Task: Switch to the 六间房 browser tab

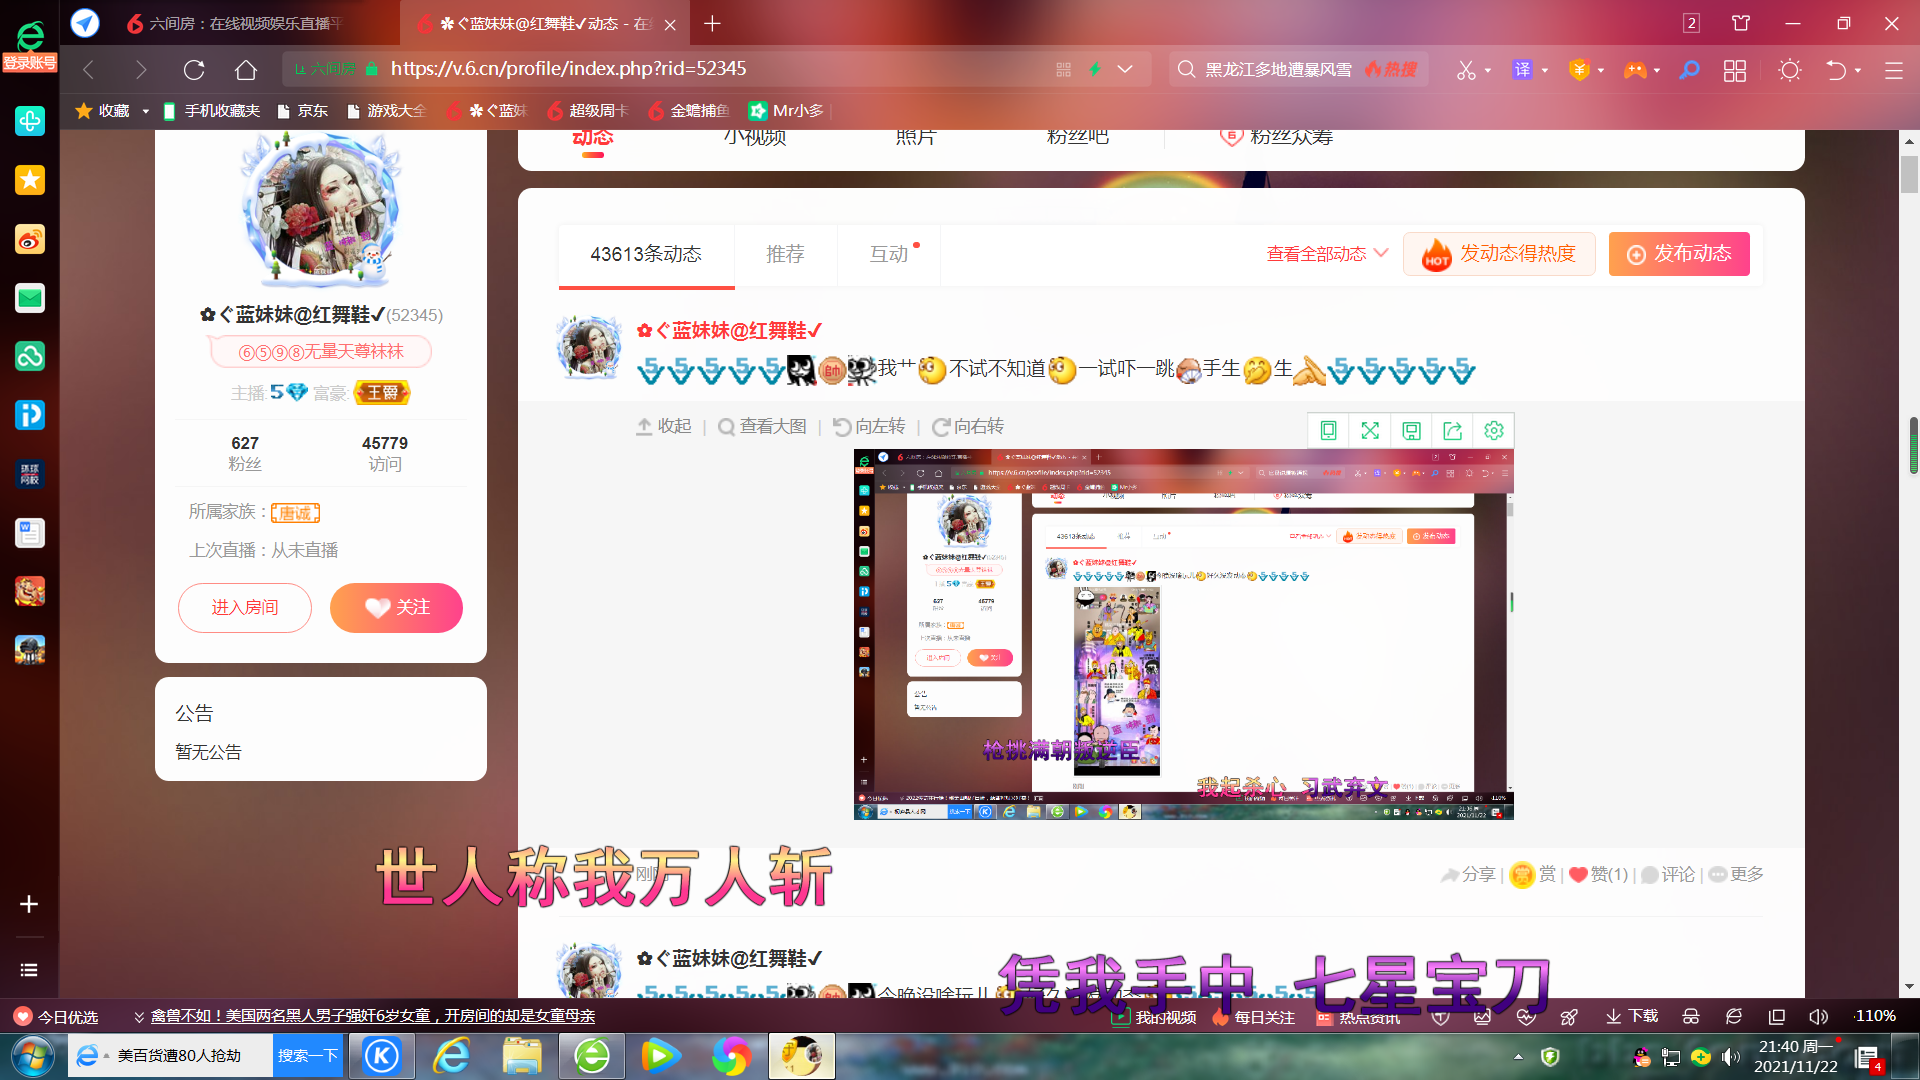Action: pyautogui.click(x=235, y=23)
